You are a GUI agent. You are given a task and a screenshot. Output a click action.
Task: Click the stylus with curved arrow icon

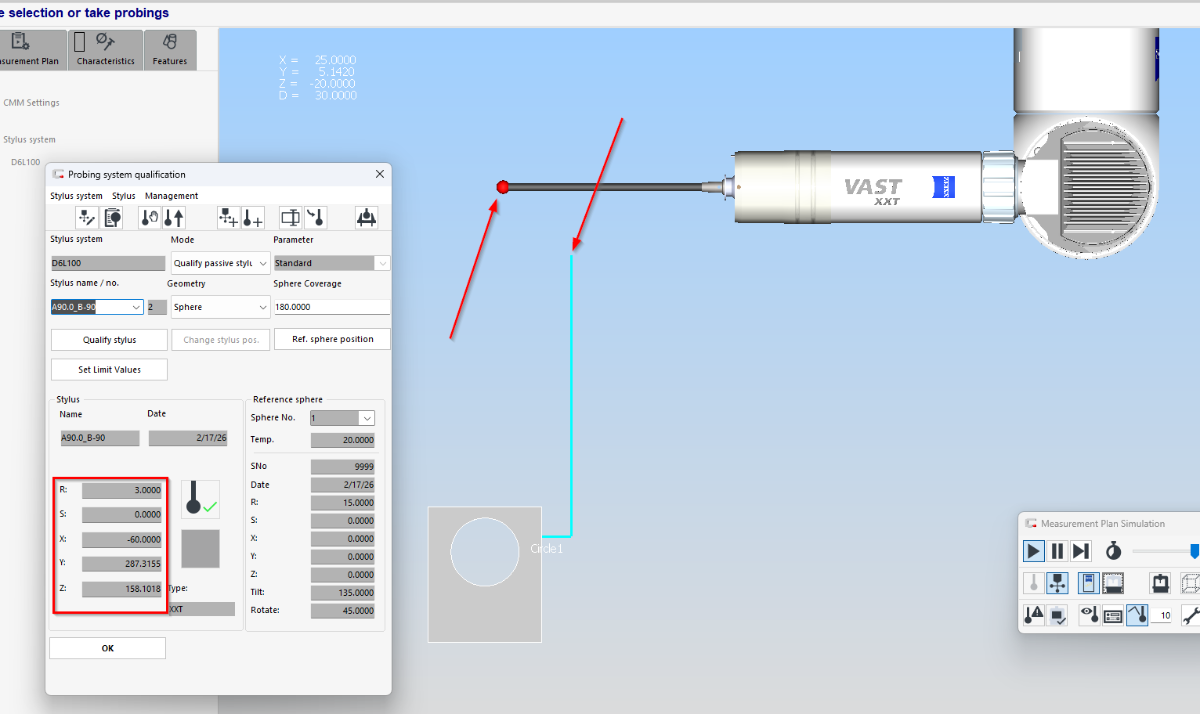[x=315, y=217]
